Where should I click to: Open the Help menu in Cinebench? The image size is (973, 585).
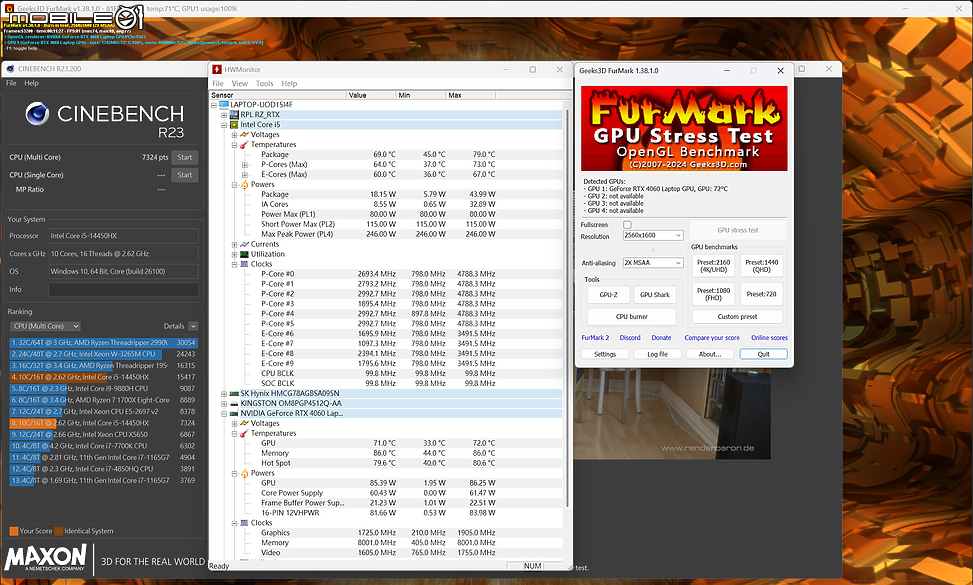click(x=31, y=83)
